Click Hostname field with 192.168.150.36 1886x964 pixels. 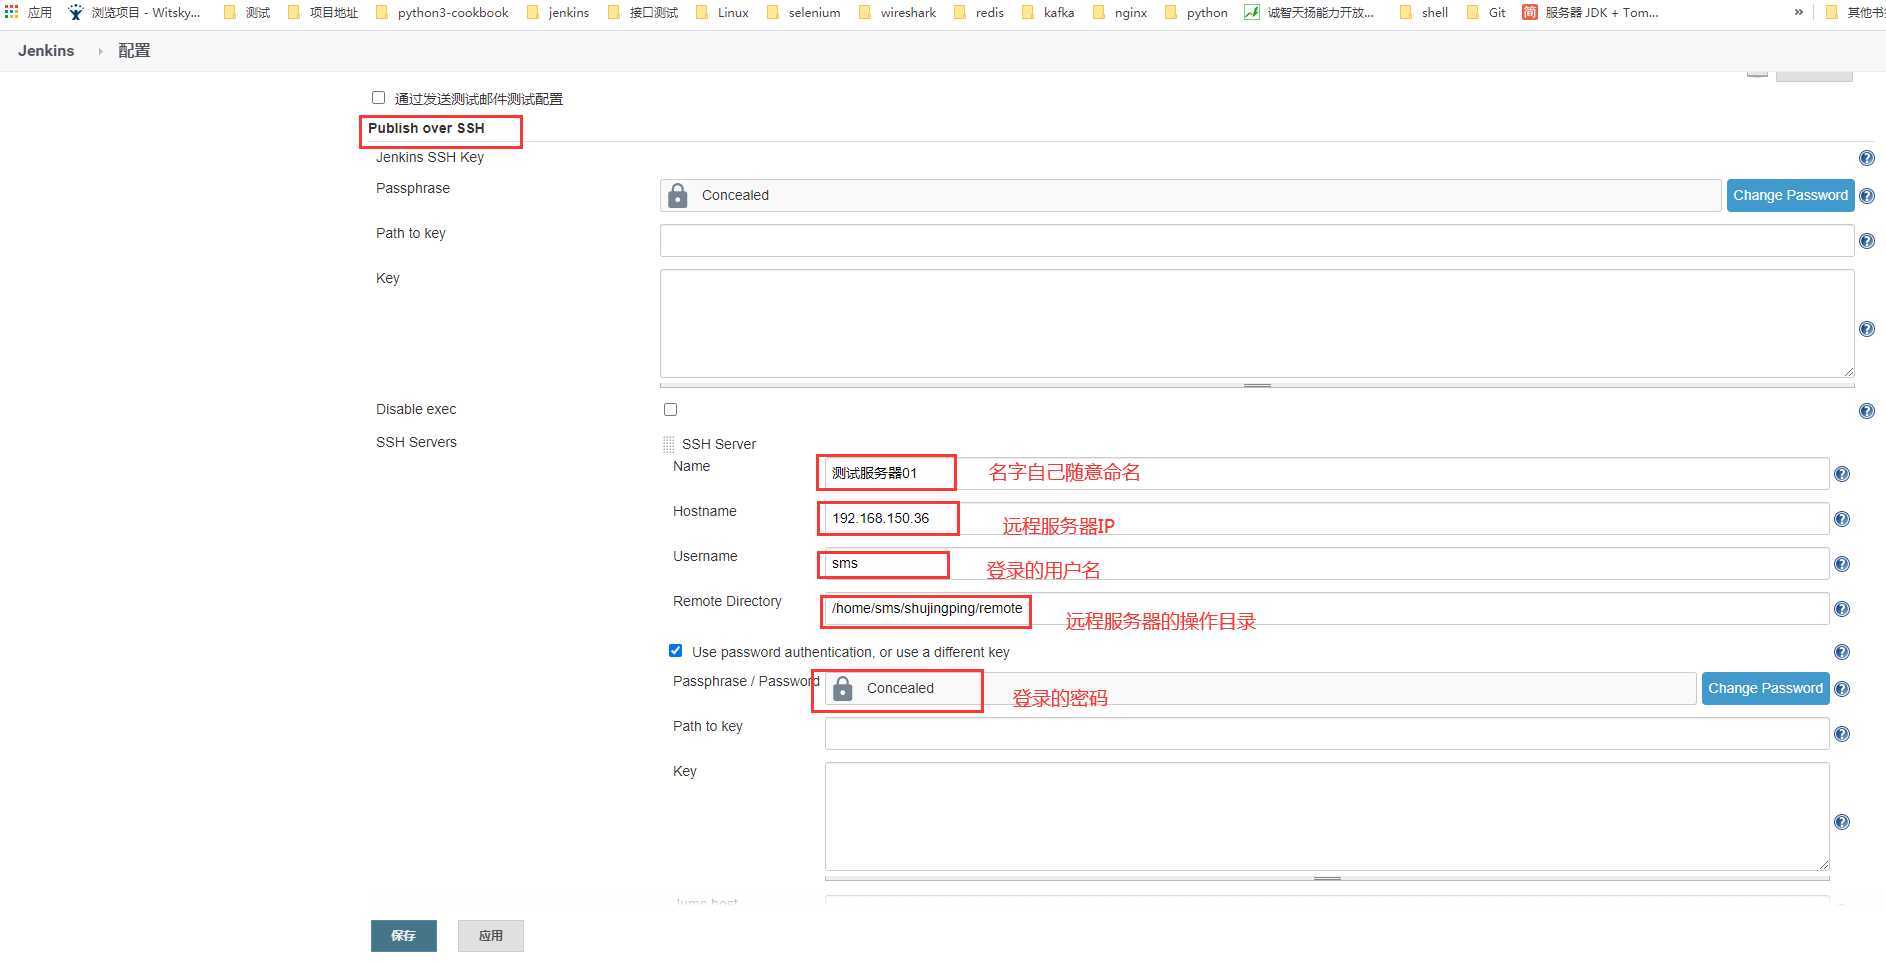click(x=1327, y=518)
